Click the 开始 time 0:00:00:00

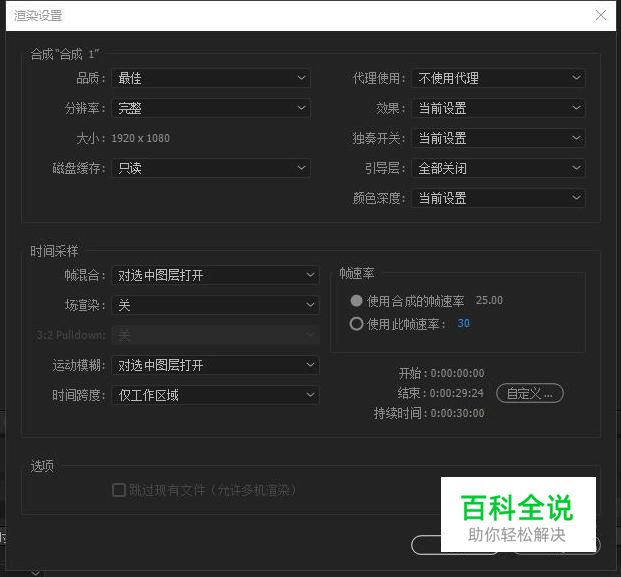coord(457,373)
